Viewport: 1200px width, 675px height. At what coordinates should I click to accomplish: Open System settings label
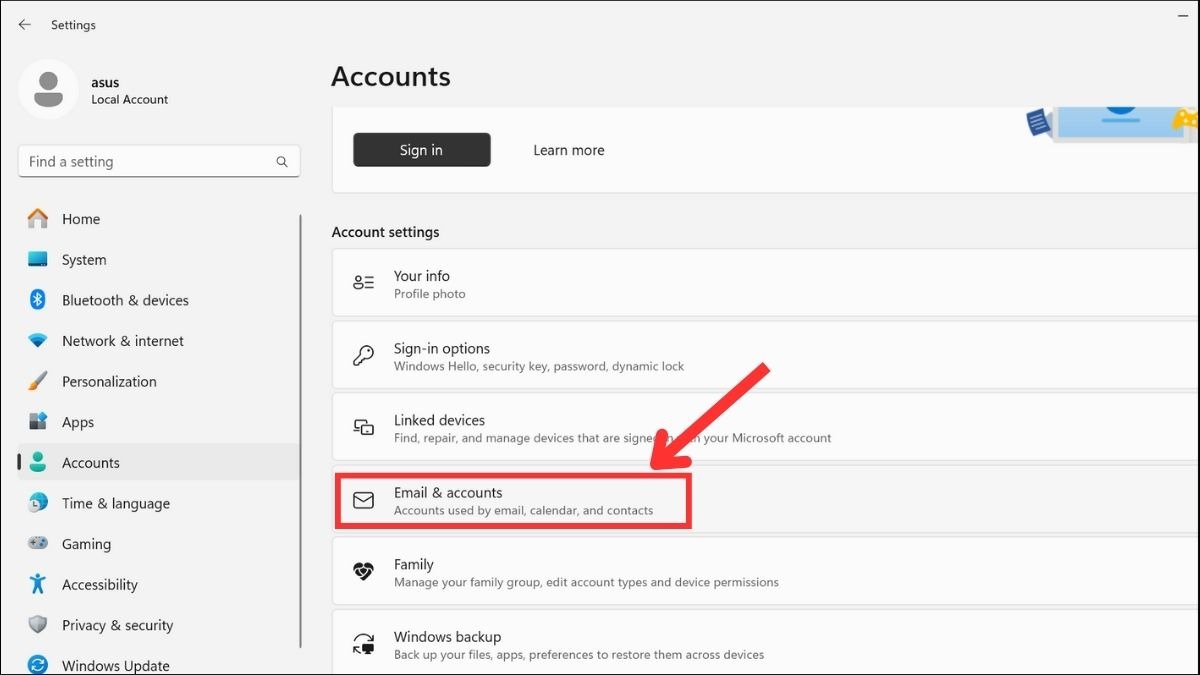pyautogui.click(x=84, y=260)
